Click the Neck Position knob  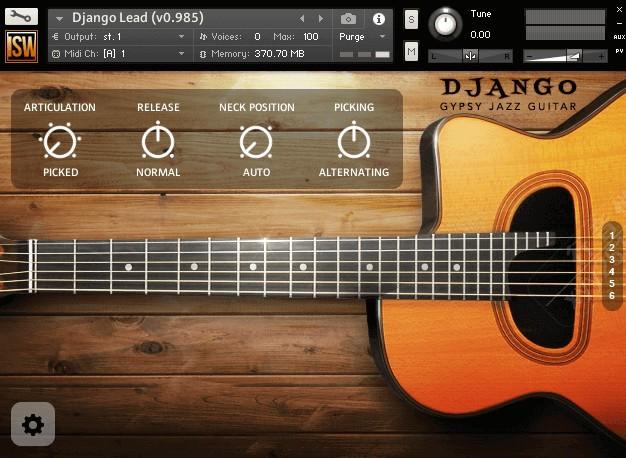click(x=256, y=141)
